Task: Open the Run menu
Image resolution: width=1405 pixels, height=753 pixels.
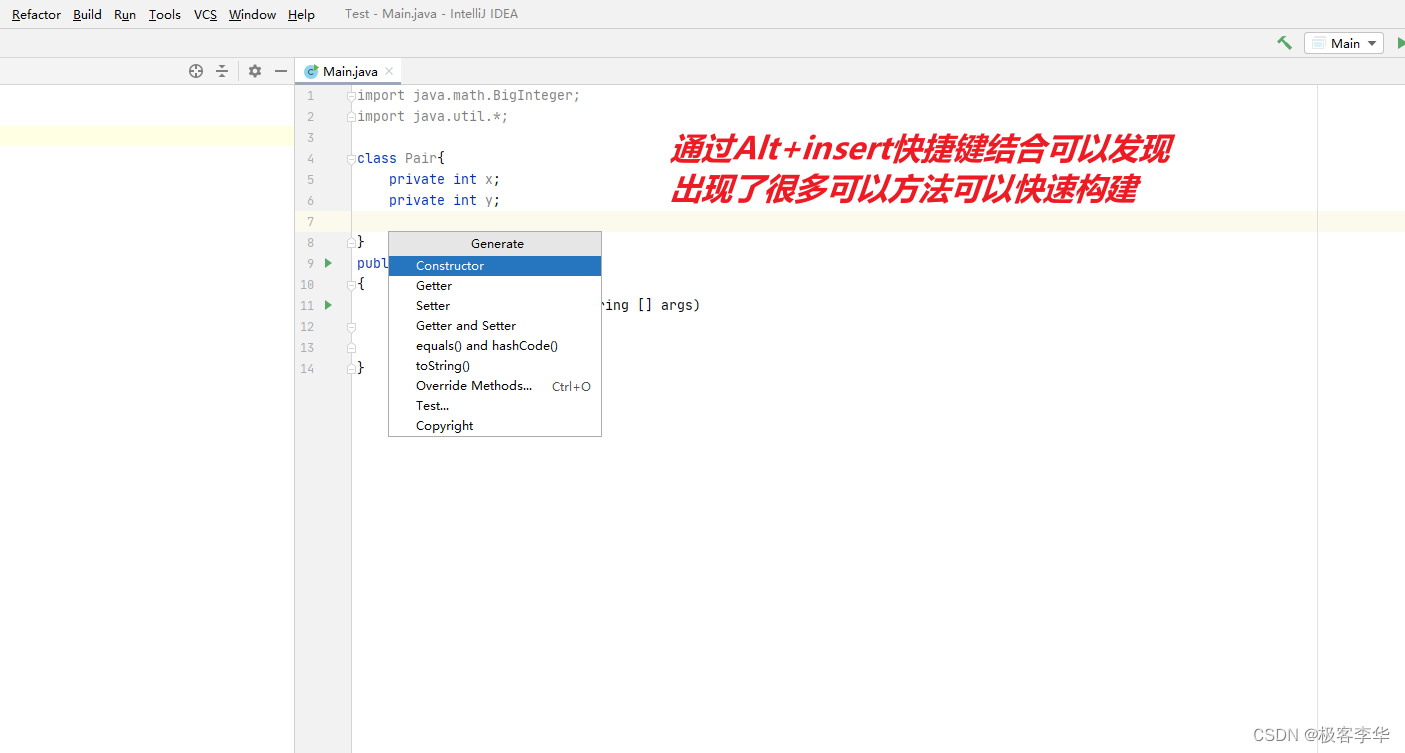Action: tap(125, 14)
